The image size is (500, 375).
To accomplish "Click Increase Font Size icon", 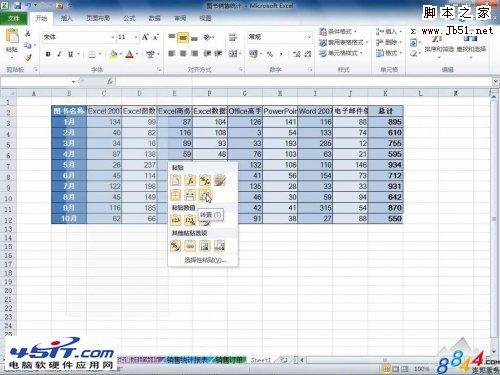I will tap(145, 37).
